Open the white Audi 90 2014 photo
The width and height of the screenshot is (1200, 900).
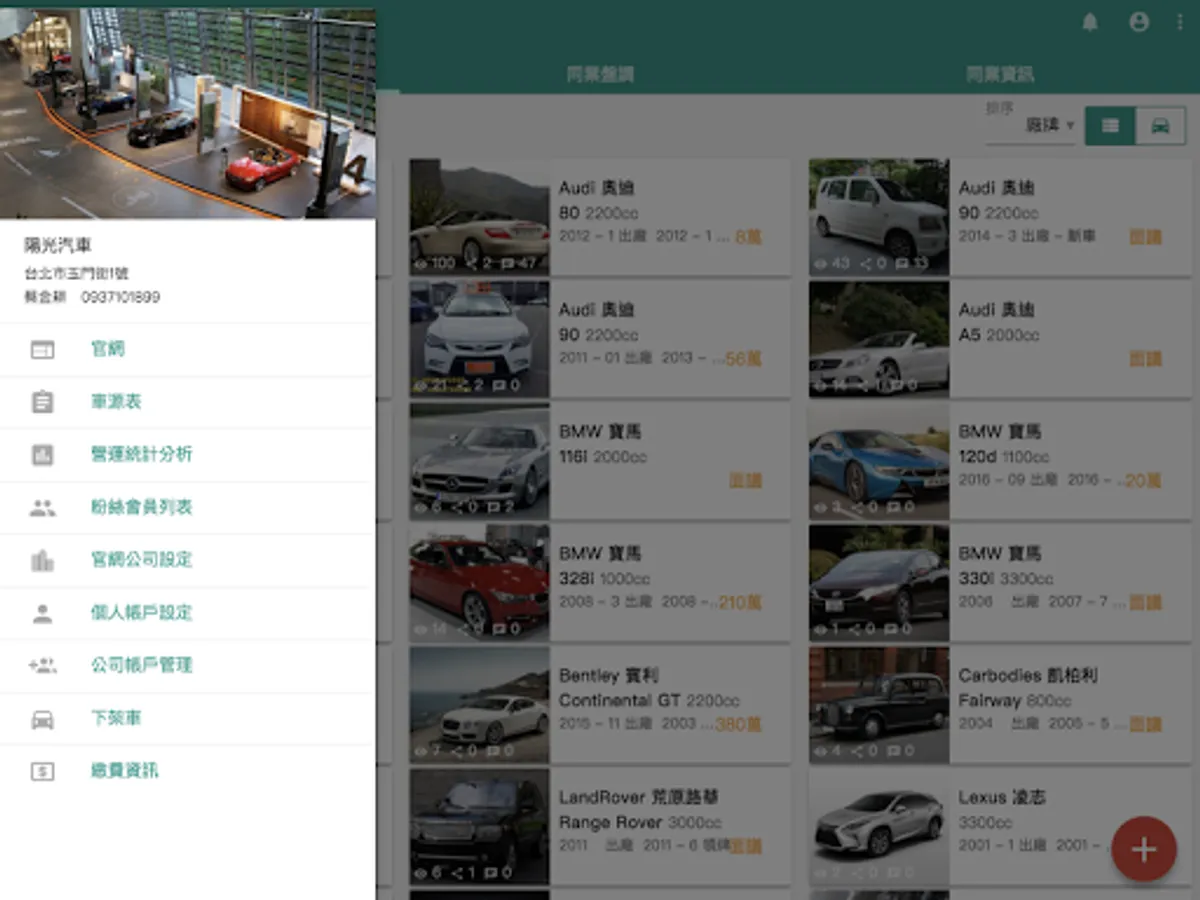879,217
